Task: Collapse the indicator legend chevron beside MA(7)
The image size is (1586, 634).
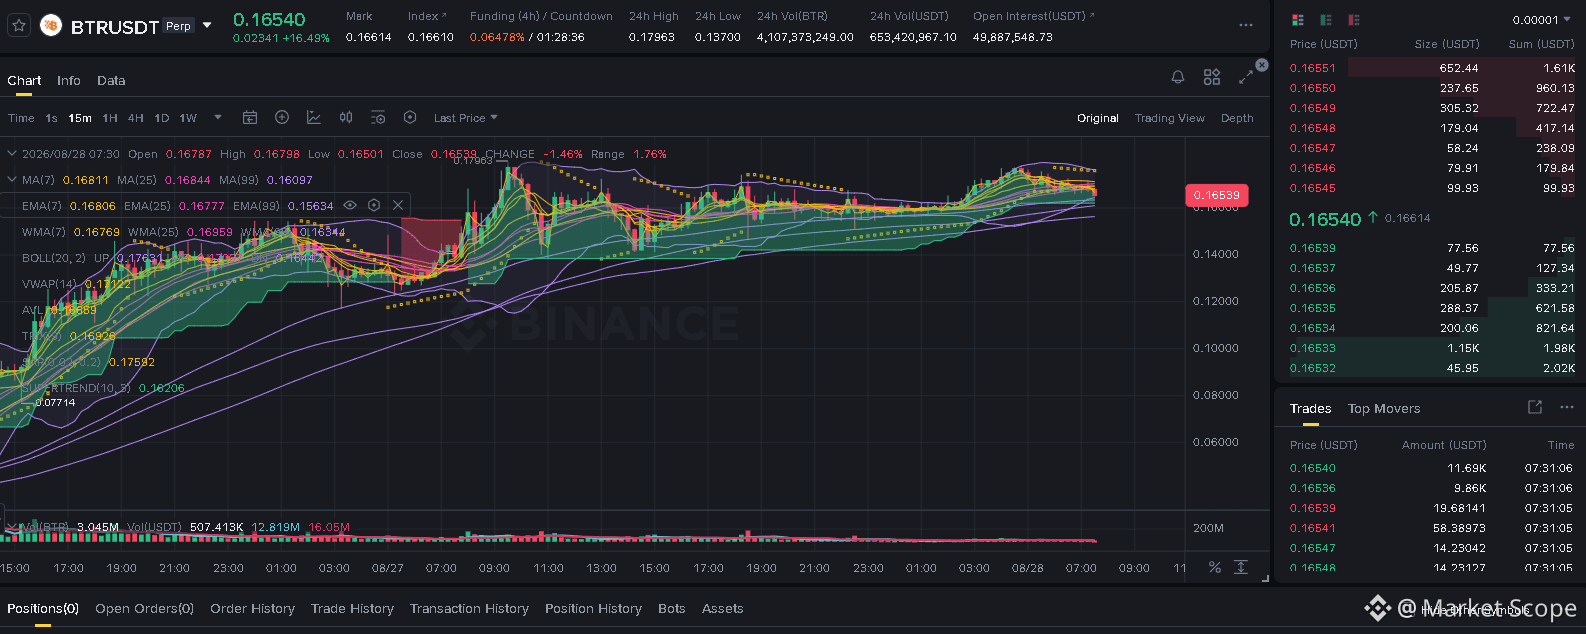Action: coord(12,180)
